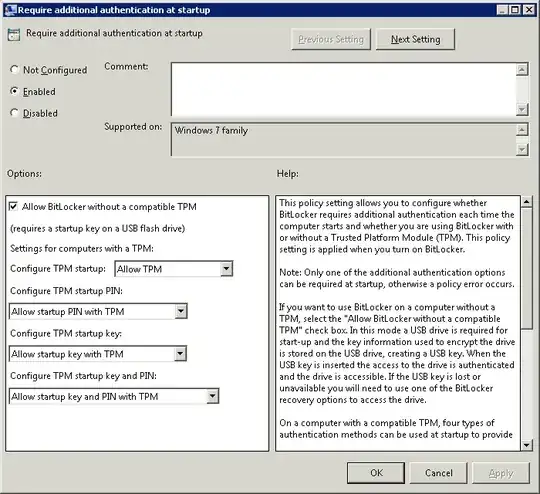Click the Previous Setting button
This screenshot has width=540, height=494.
[x=331, y=39]
